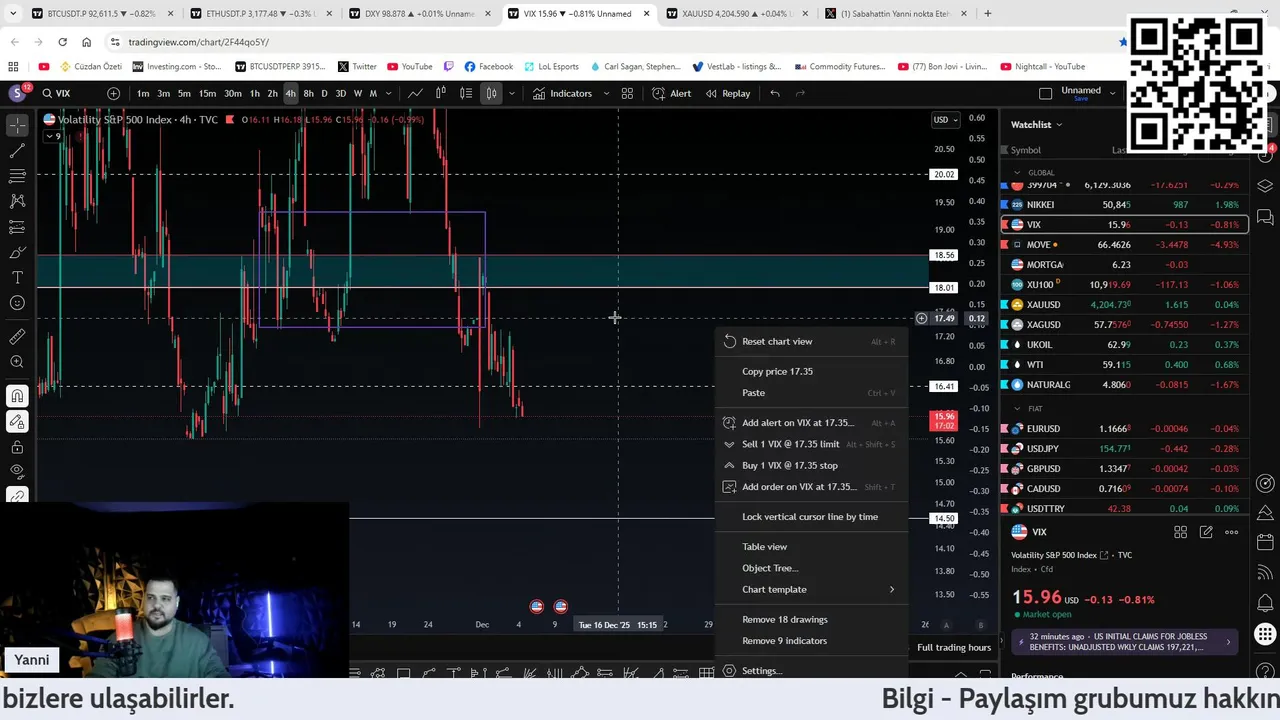Viewport: 1280px width, 720px height.
Task: Select the trend line drawing tool
Action: [17, 151]
